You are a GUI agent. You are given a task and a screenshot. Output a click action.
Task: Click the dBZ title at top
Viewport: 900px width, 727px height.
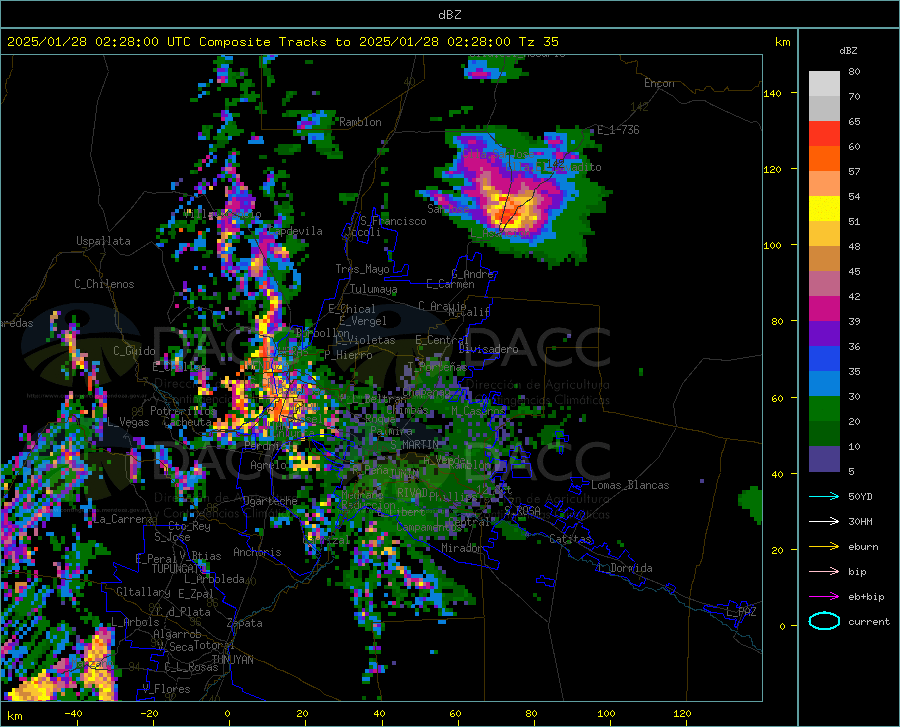point(449,15)
